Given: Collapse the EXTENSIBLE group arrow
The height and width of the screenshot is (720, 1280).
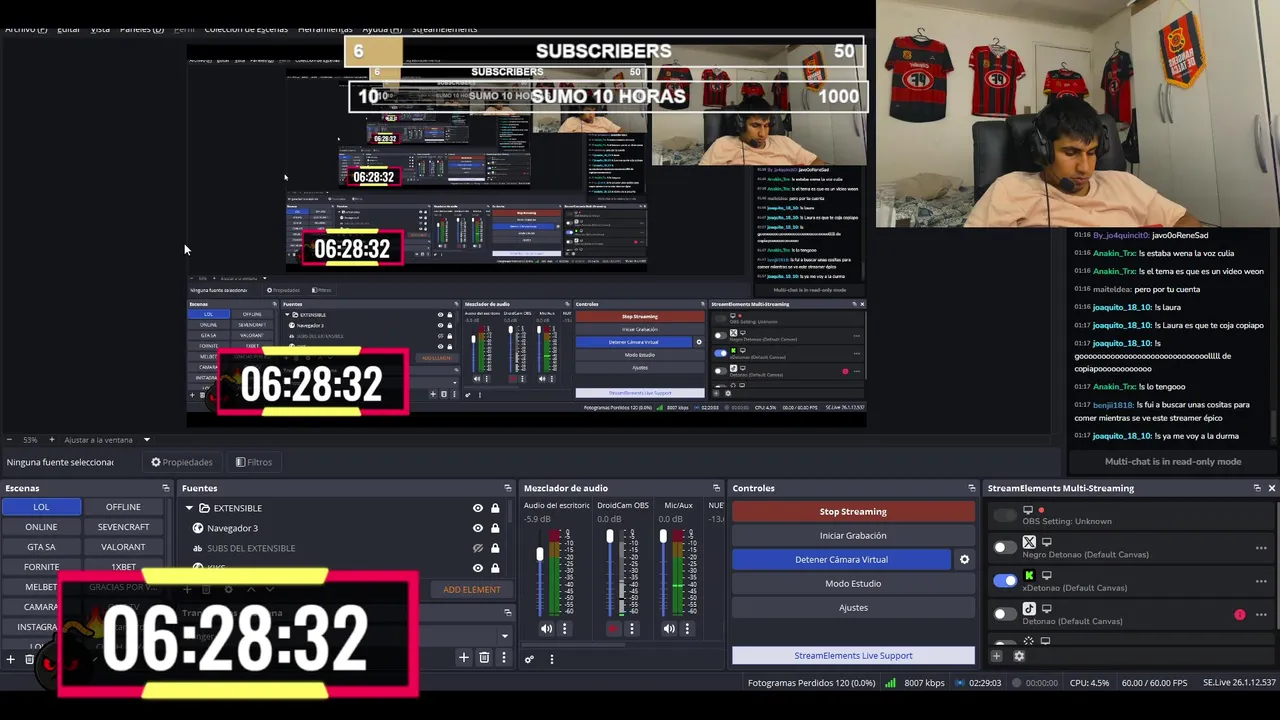Looking at the screenshot, I should tap(189, 508).
